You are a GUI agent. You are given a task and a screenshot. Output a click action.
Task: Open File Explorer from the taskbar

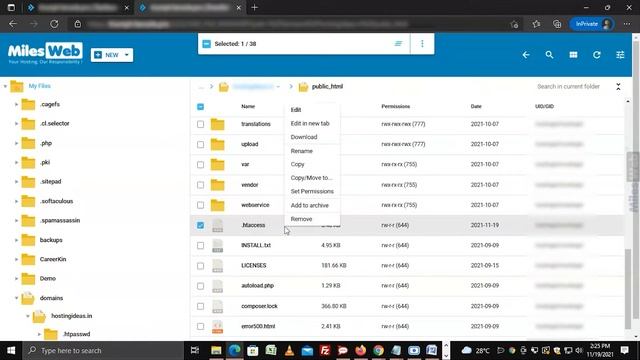(x=216, y=351)
